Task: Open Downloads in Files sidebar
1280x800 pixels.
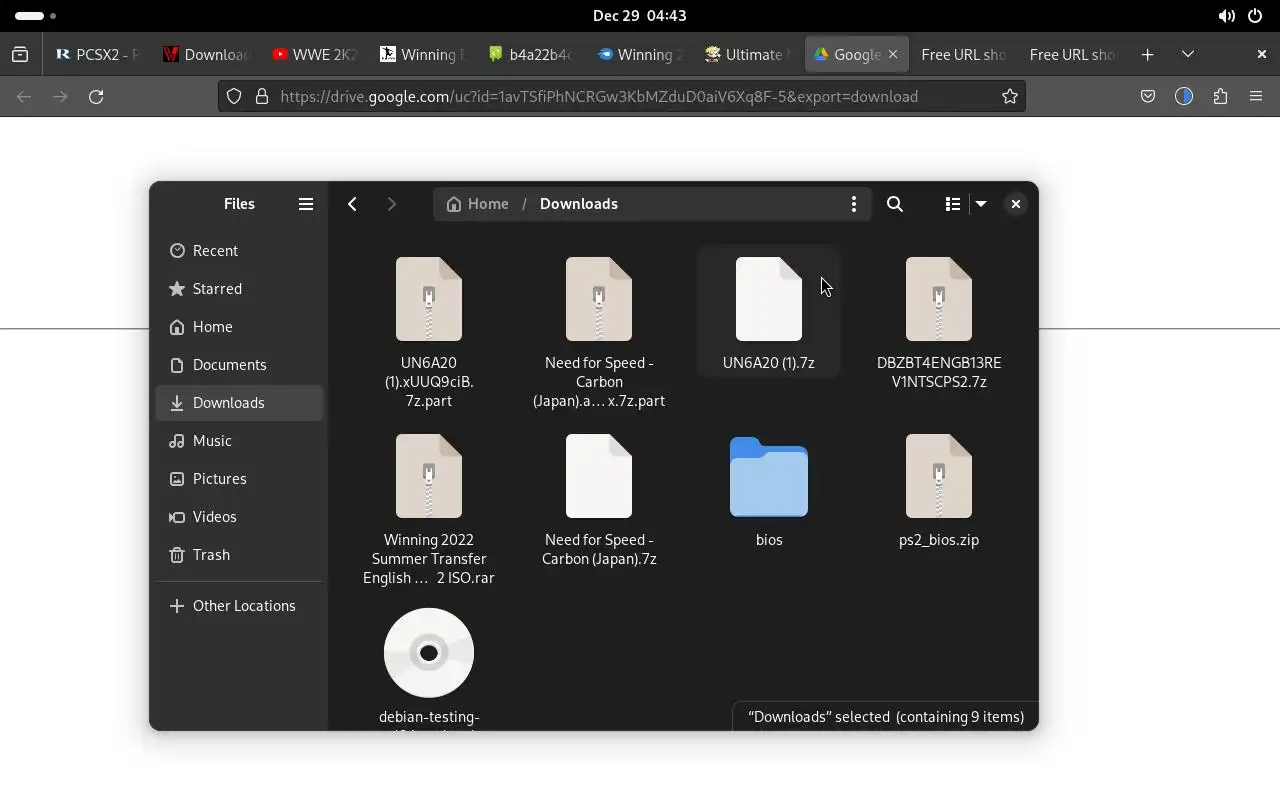Action: tap(239, 403)
